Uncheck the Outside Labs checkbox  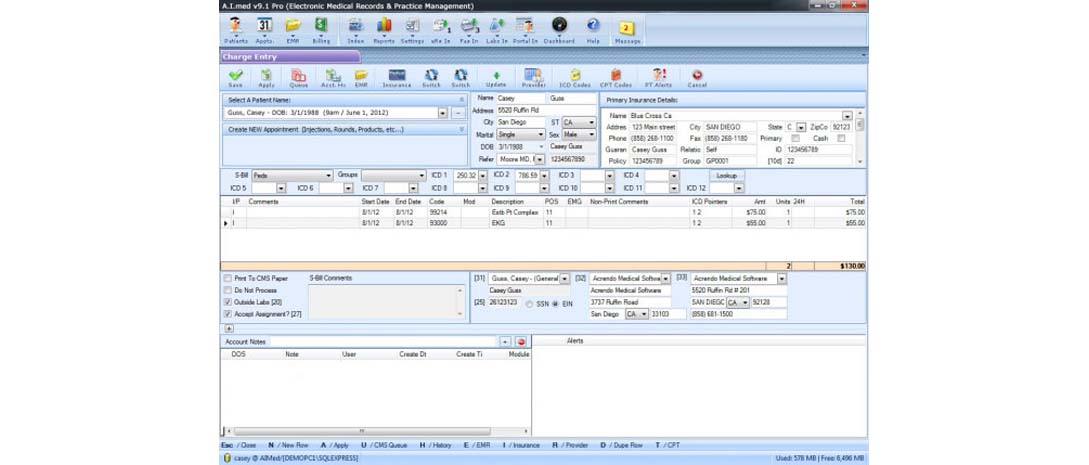(228, 302)
